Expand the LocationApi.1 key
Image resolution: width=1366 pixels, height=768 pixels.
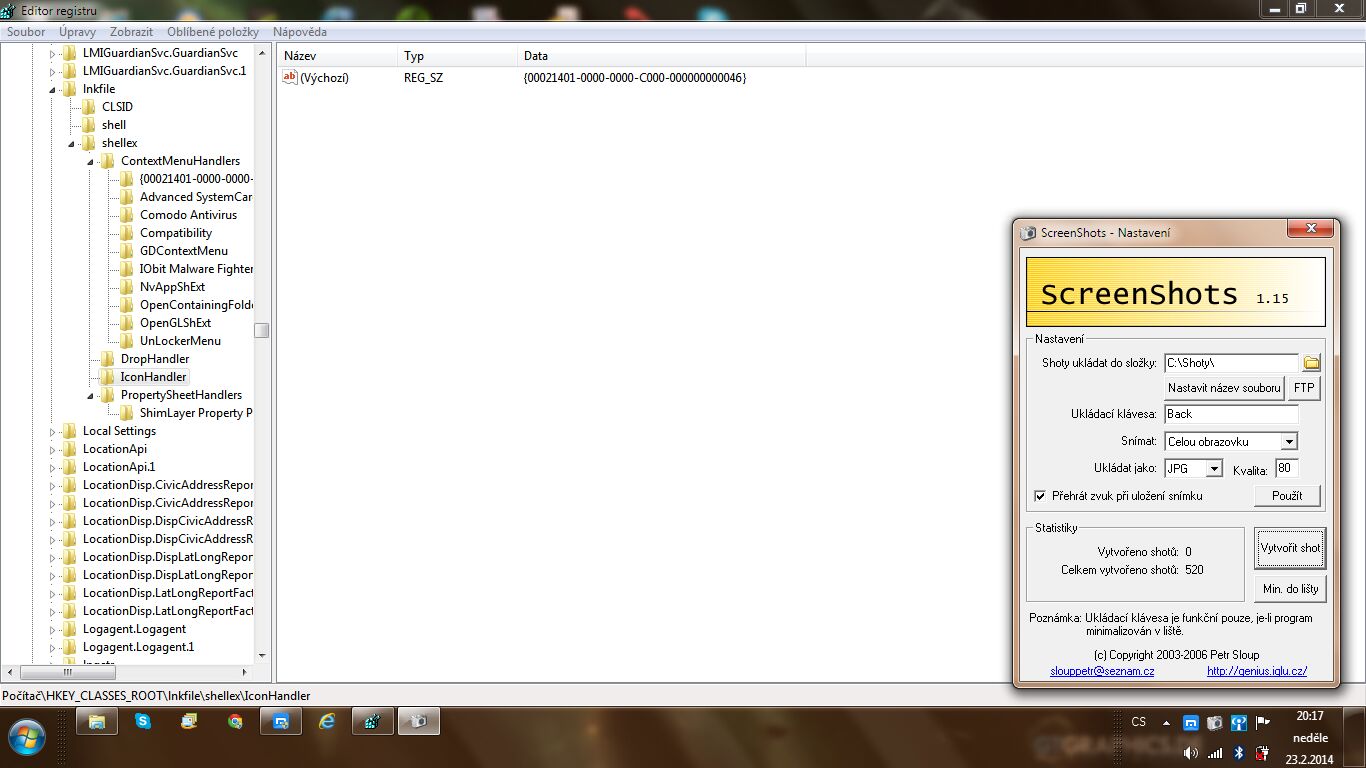pos(54,467)
